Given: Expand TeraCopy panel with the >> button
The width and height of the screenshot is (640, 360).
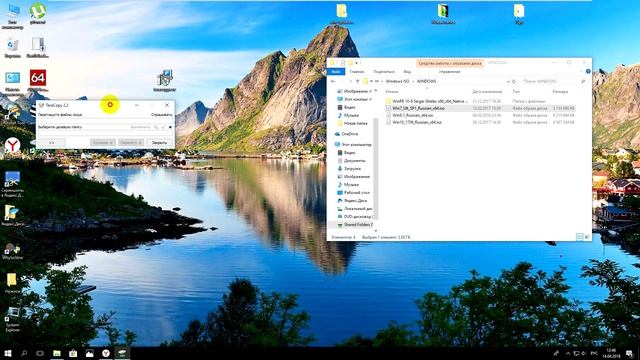Looking at the screenshot, I should [x=52, y=142].
